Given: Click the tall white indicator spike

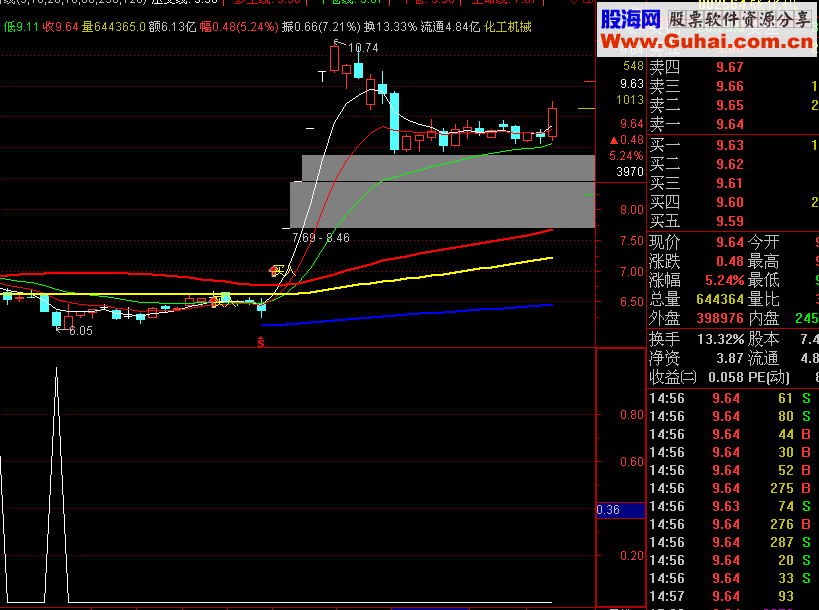Looking at the screenshot, I should click(56, 486).
